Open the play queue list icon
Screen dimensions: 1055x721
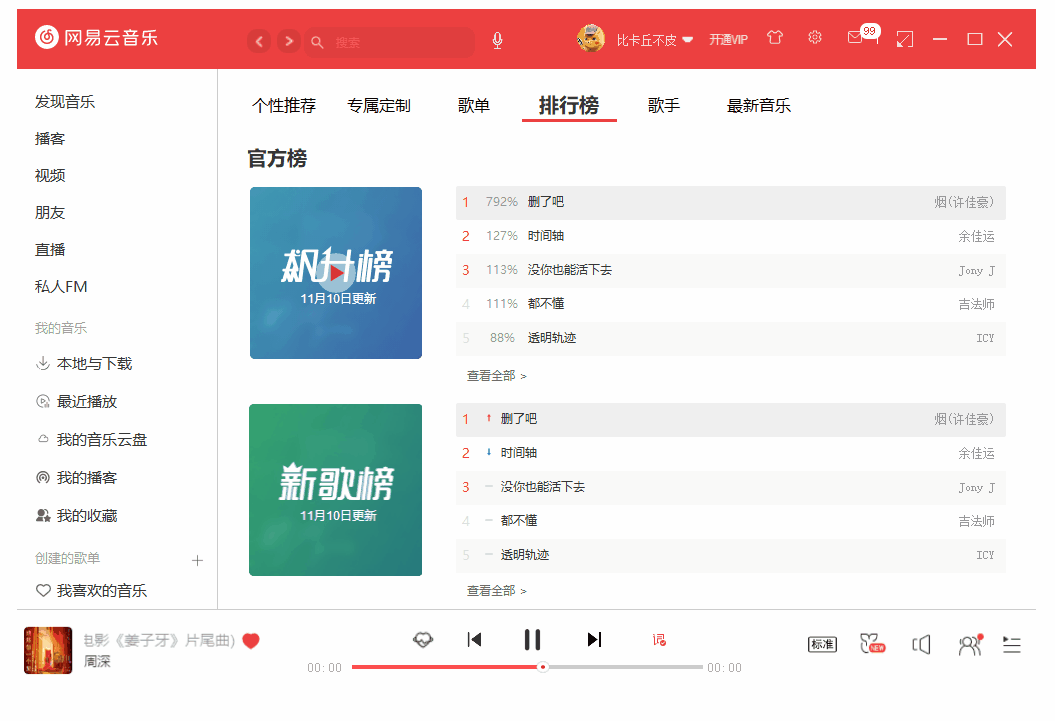pos(1012,645)
